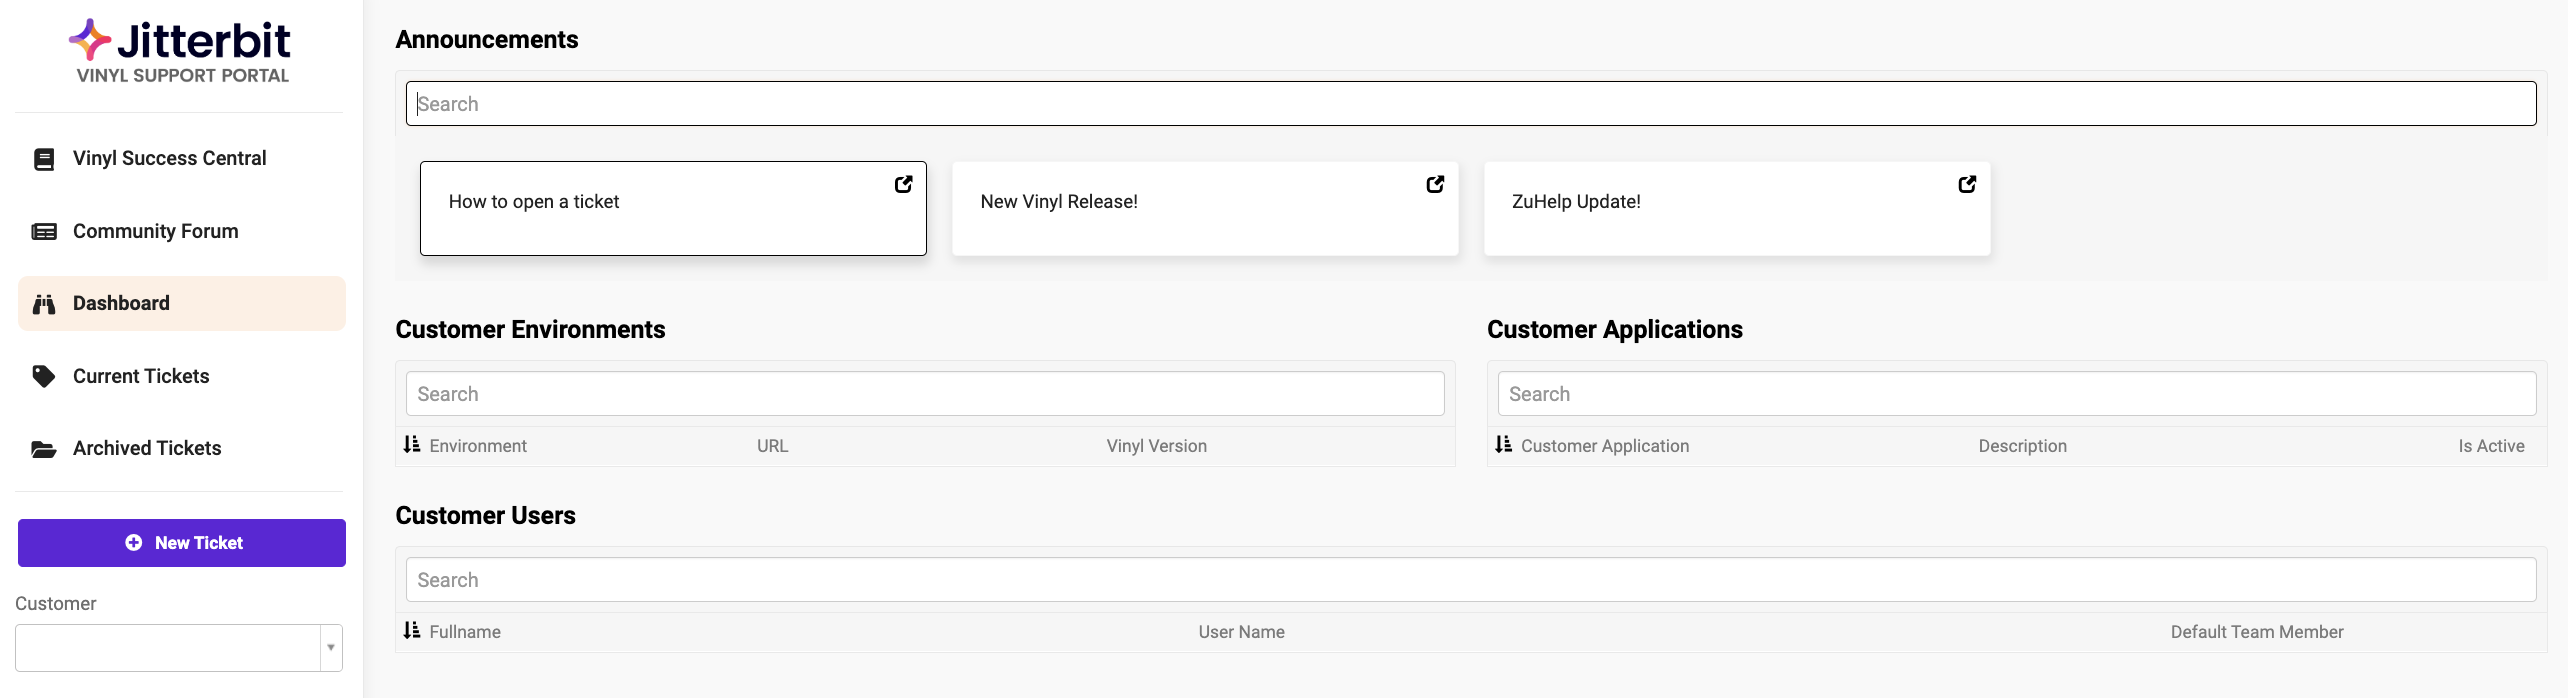The height and width of the screenshot is (698, 2568).
Task: Click the URL column header
Action: (773, 447)
